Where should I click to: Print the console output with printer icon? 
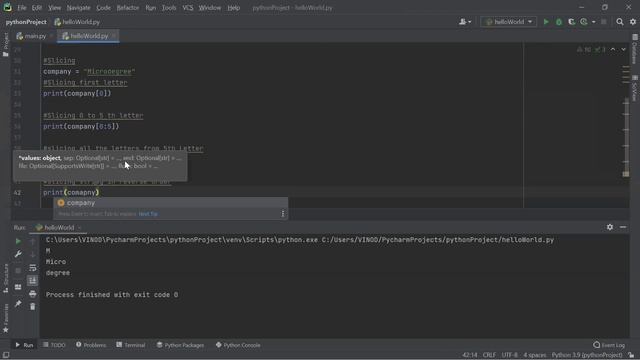33,293
